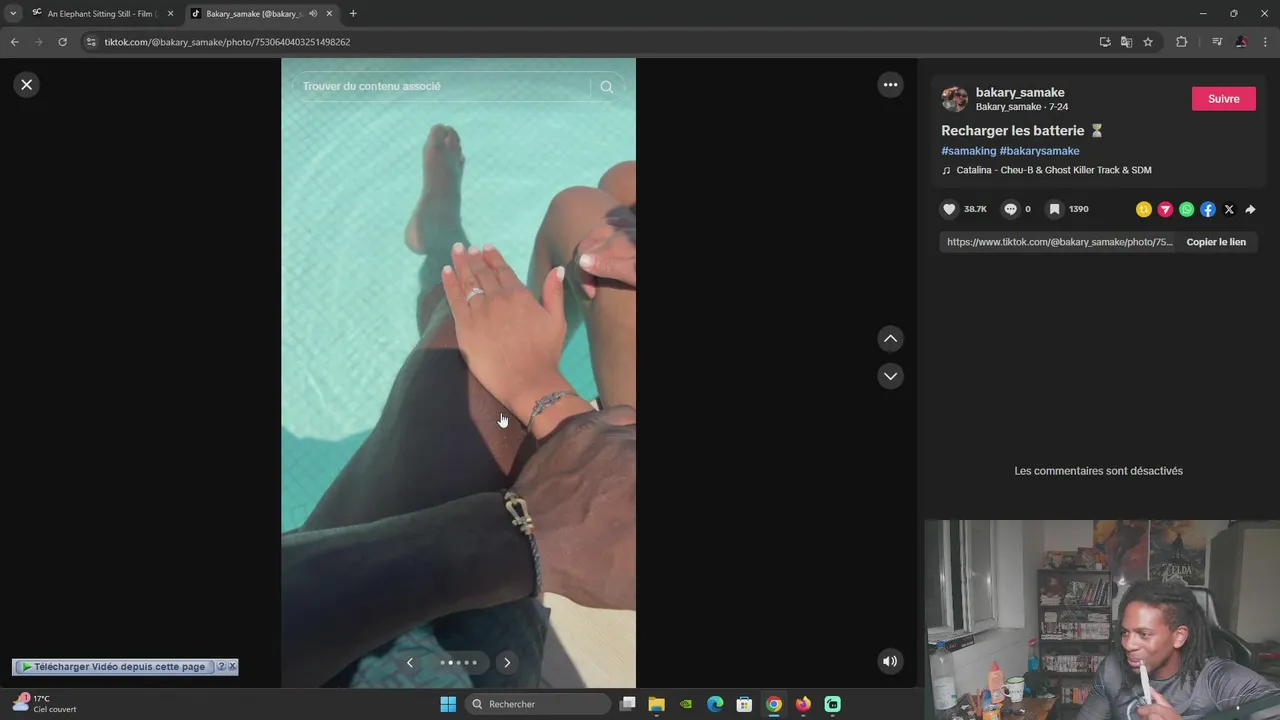This screenshot has width=1280, height=720.
Task: Focus the 'Trouver du contenu associé' search field
Action: 444,86
